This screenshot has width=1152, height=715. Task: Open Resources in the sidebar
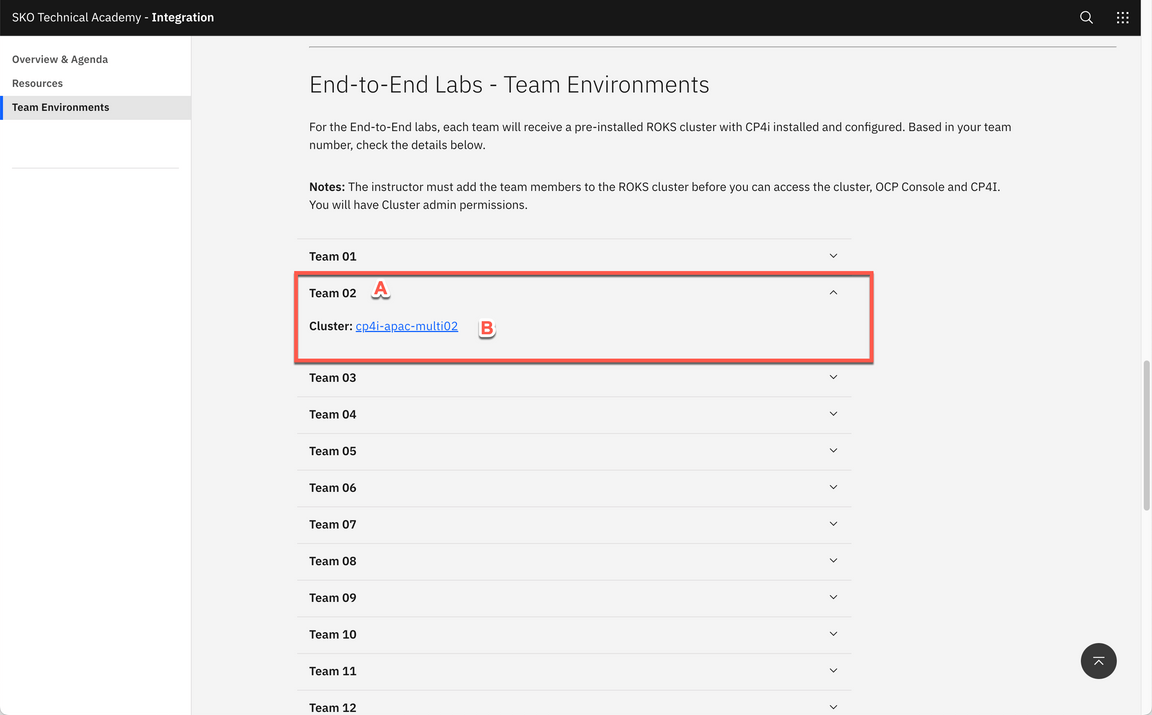click(37, 83)
